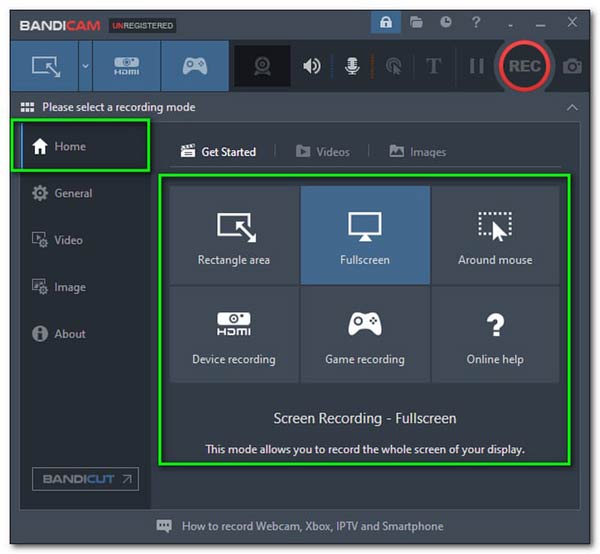Choose the Around mouse tile
The width and height of the screenshot is (600, 554).
coord(495,235)
